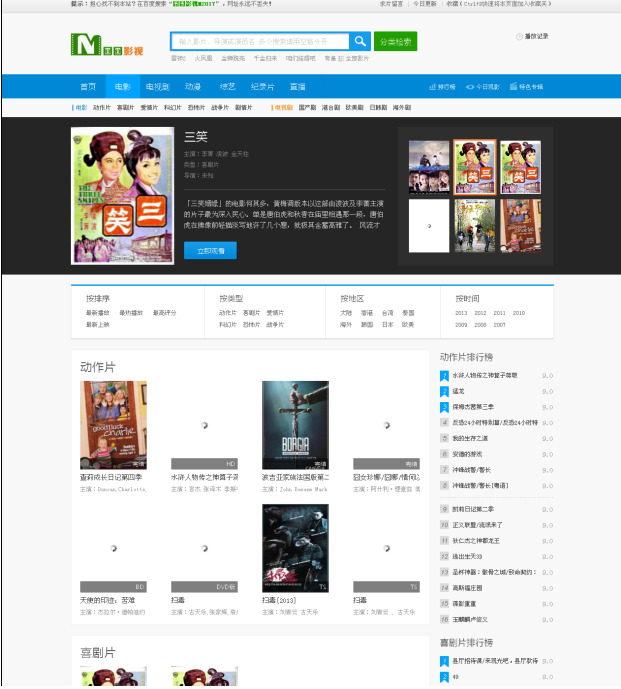Viewport: 621px width, 689px height.
Task: Filter region by 日本
Action: 387,325
